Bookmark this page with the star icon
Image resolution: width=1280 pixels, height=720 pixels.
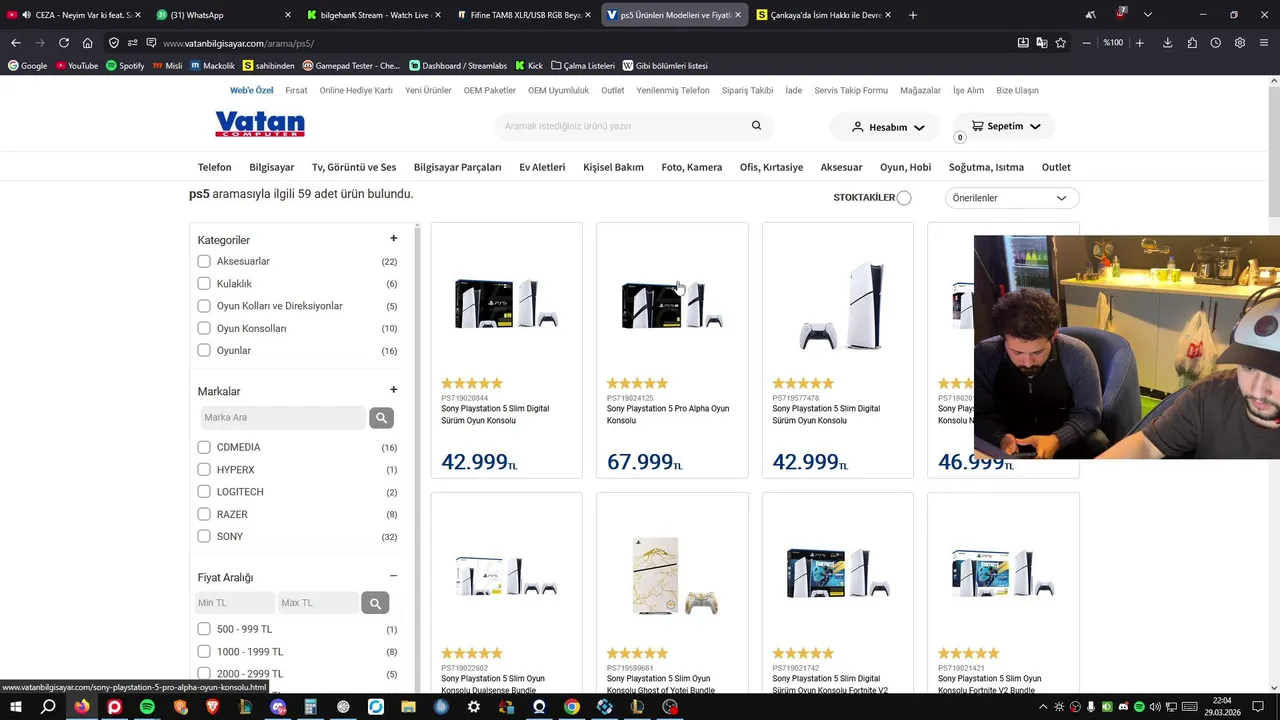[1061, 43]
